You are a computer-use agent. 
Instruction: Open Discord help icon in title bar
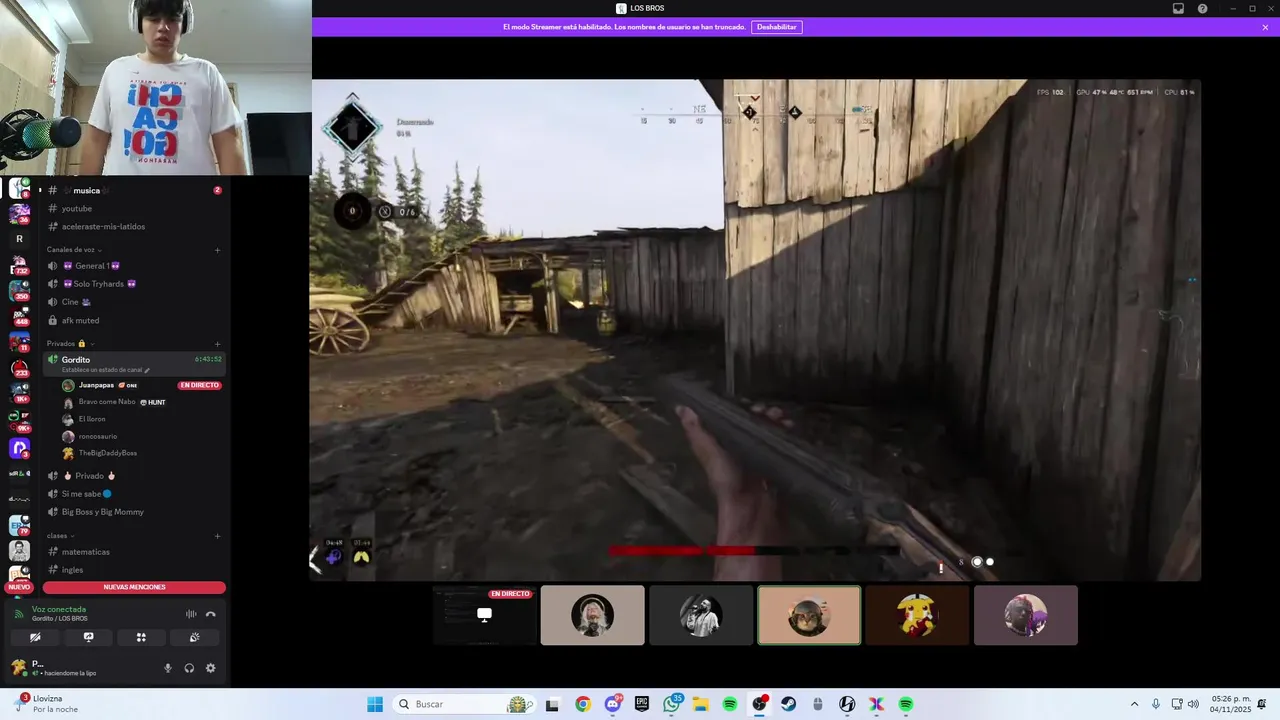[1202, 8]
